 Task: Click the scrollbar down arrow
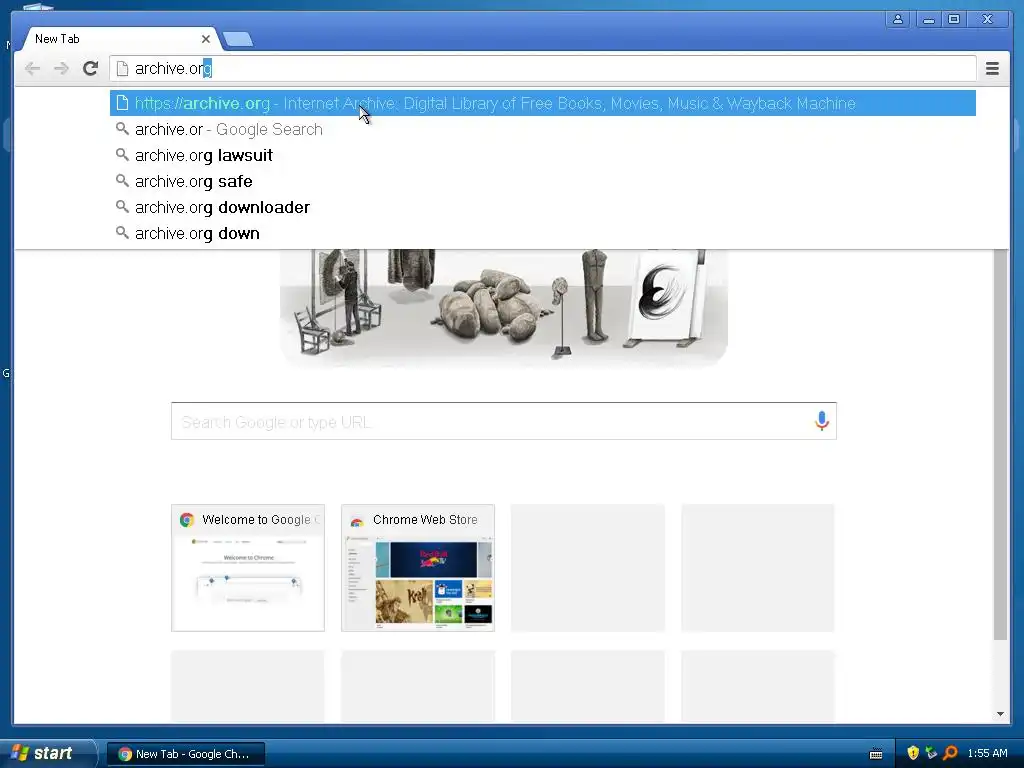1000,714
